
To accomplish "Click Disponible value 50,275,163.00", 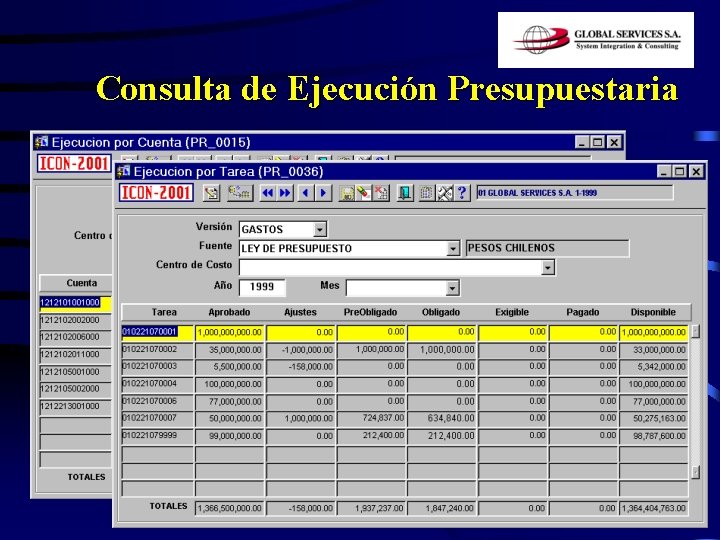I will click(x=653, y=419).
